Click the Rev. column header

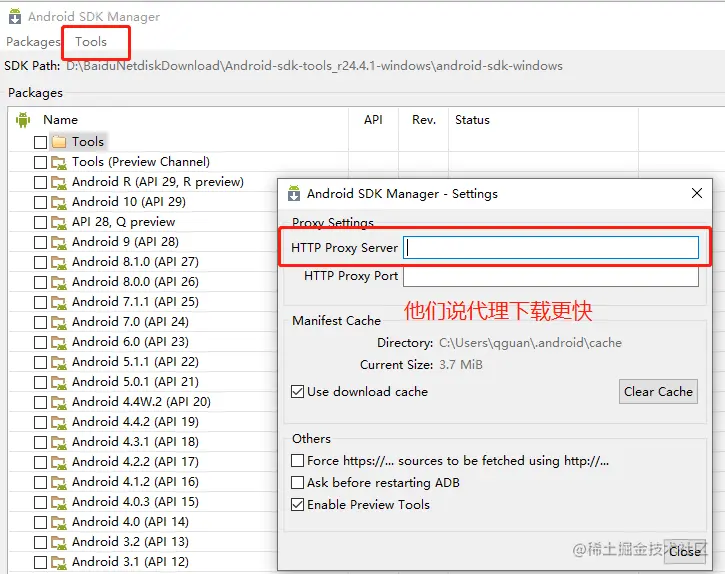[x=424, y=120]
